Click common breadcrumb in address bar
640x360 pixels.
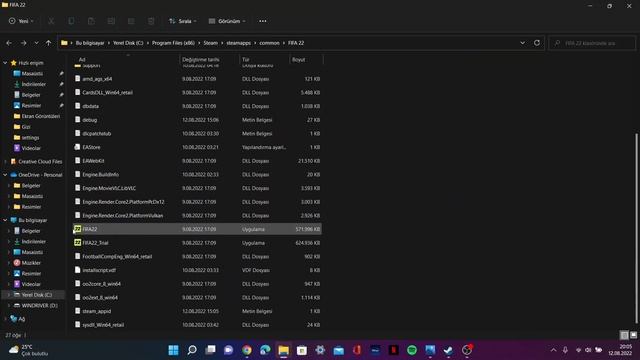[x=269, y=43]
